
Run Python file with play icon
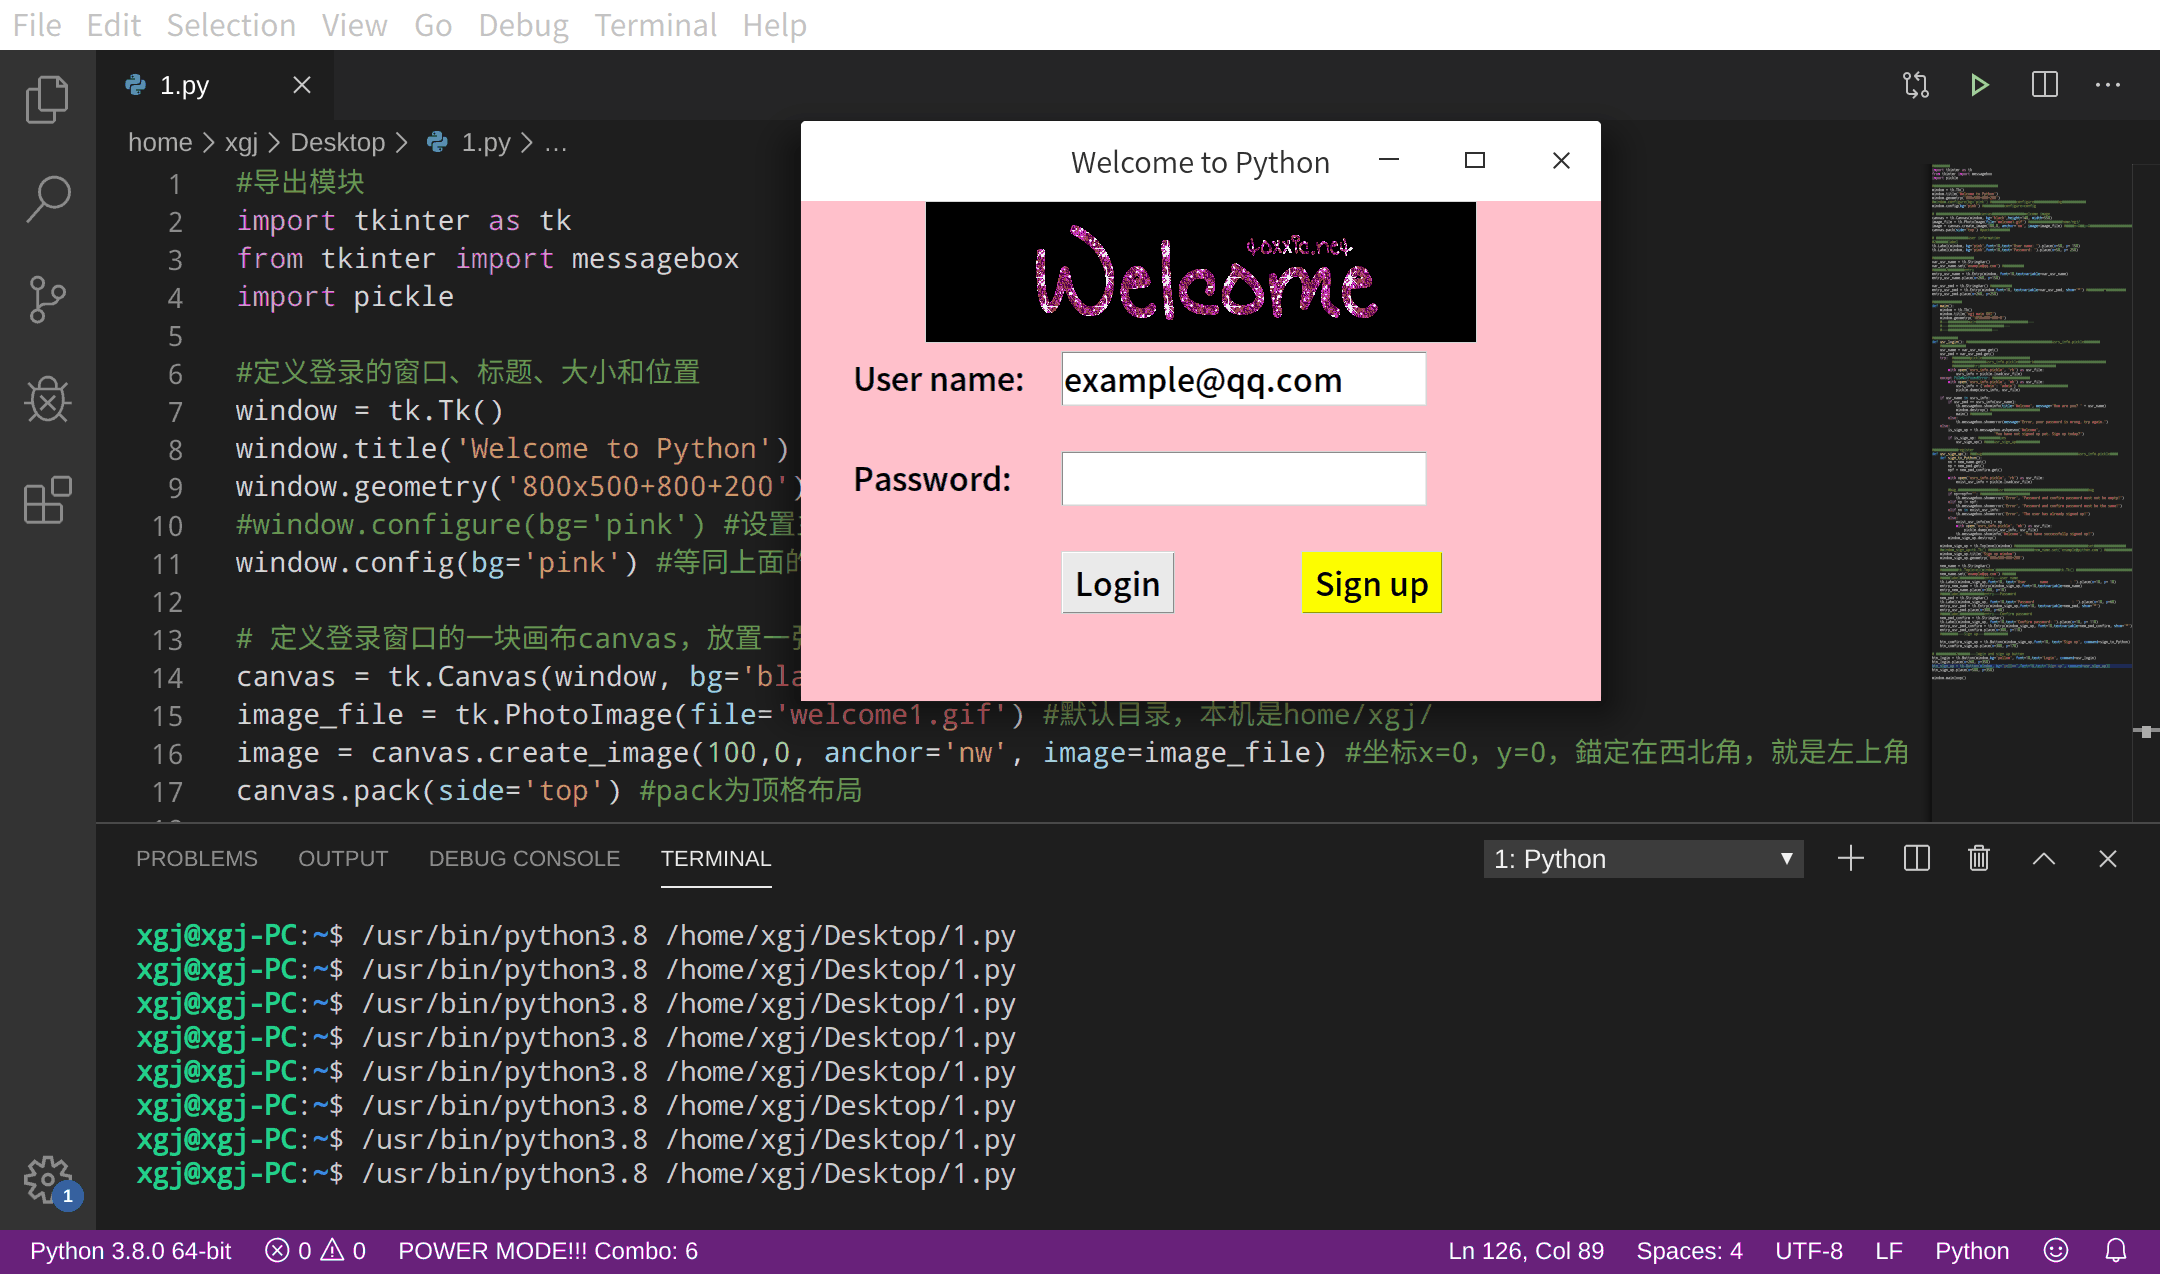1979,85
